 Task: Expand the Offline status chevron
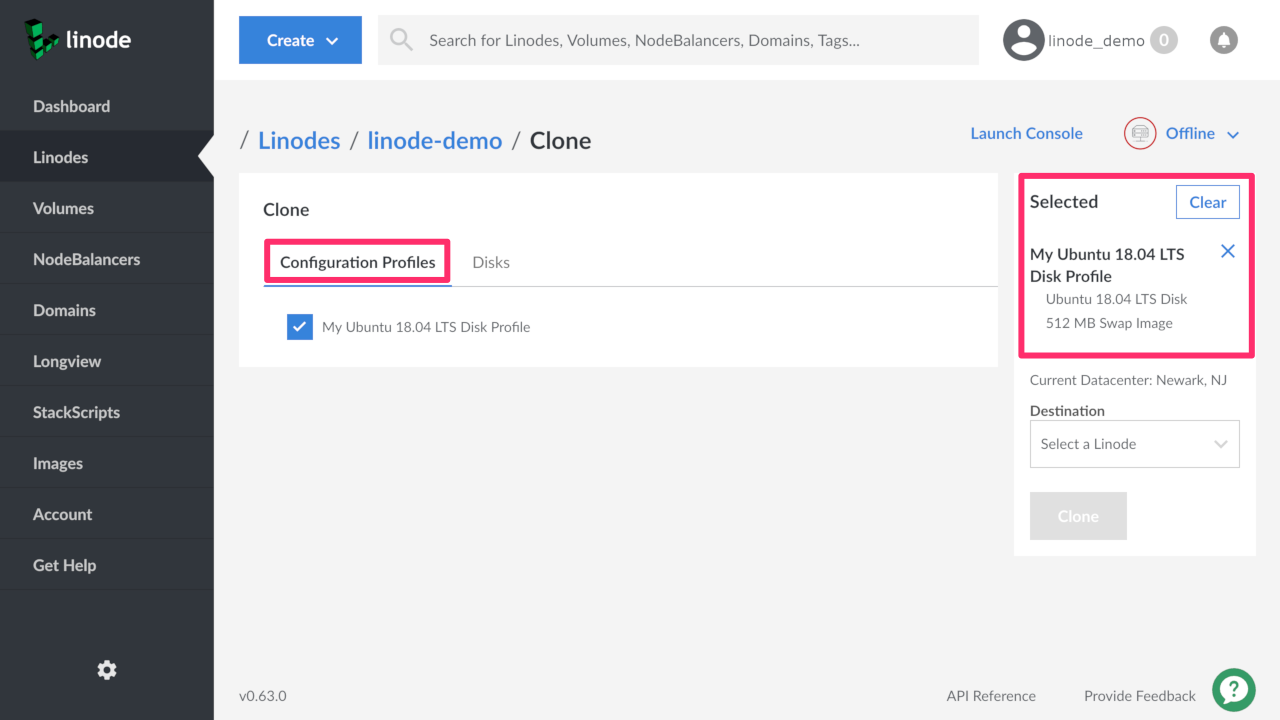click(1233, 133)
